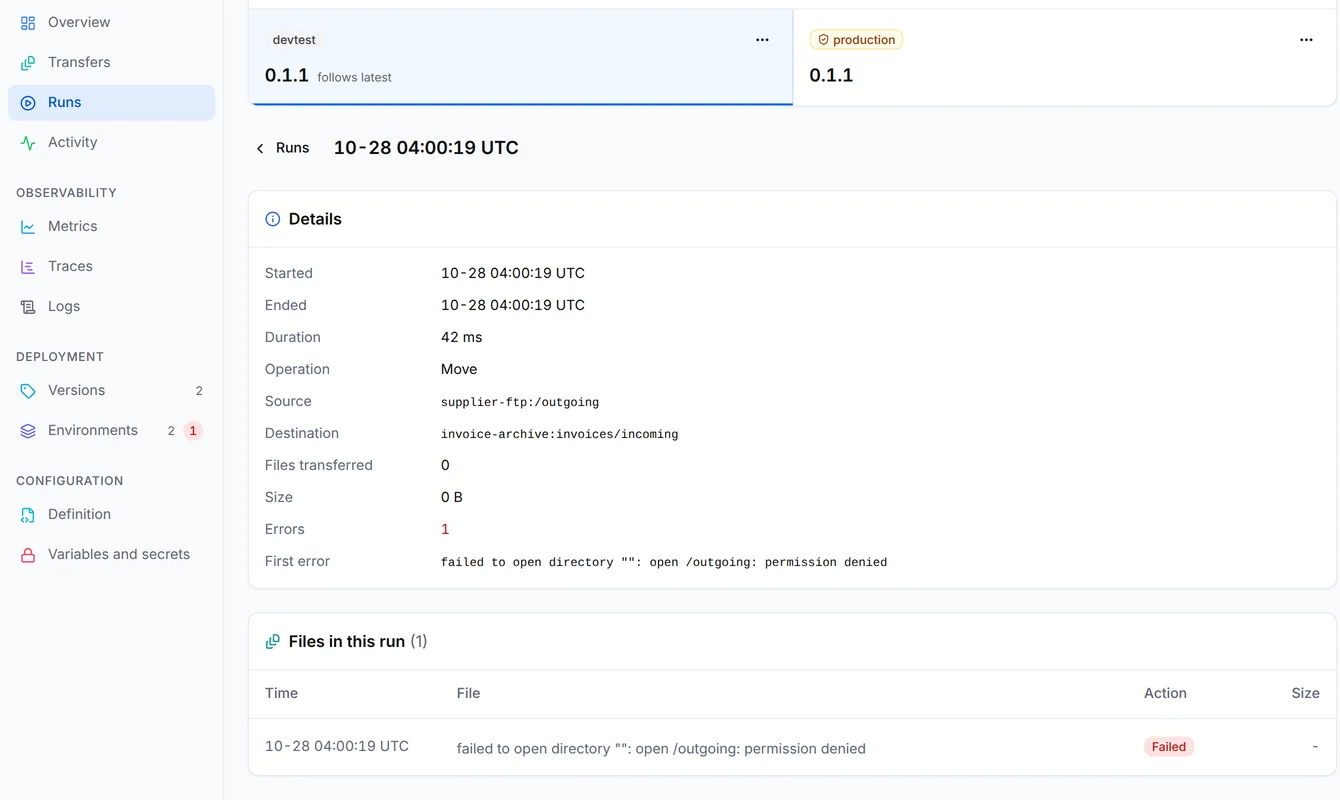The width and height of the screenshot is (1340, 800).
Task: Open Metrics under Observability
Action: (x=111, y=226)
